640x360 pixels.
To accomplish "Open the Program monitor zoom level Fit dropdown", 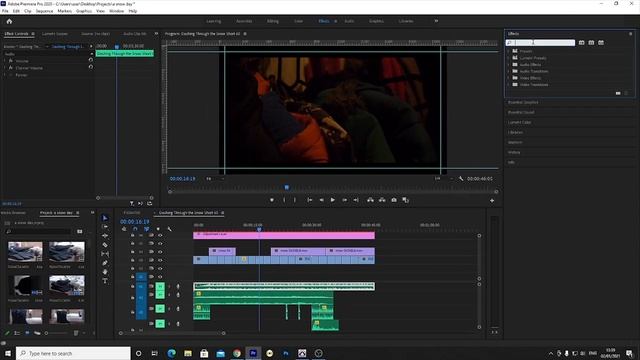I will pyautogui.click(x=215, y=179).
